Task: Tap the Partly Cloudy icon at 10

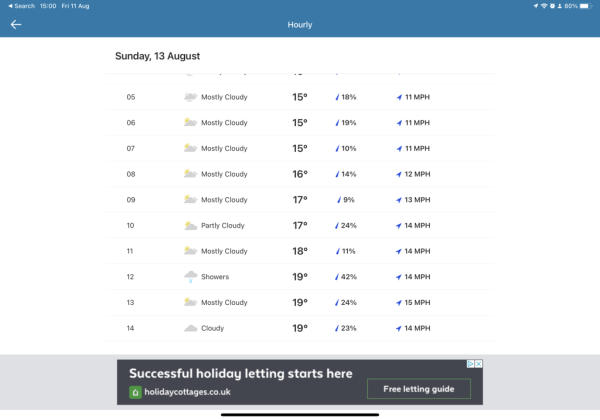Action: (190, 225)
